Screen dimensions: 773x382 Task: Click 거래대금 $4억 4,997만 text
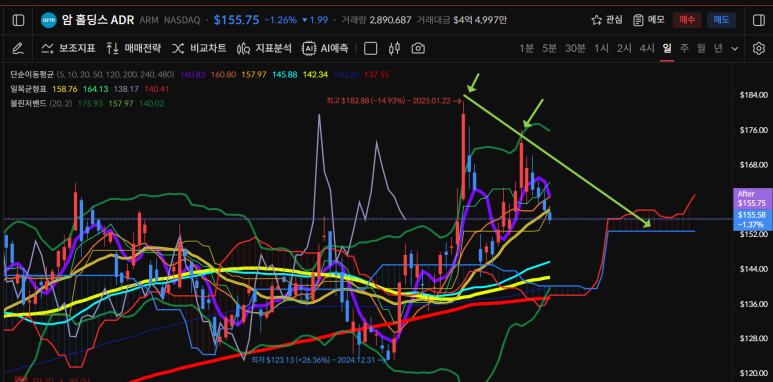461,20
